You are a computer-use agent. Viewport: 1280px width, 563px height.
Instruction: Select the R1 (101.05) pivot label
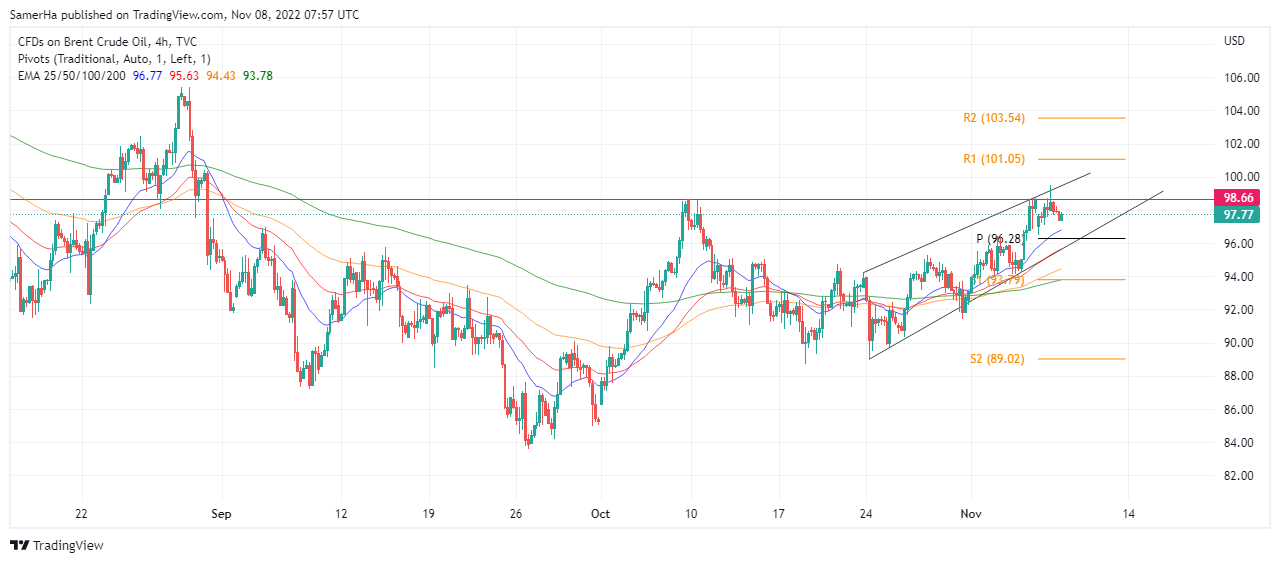click(994, 159)
